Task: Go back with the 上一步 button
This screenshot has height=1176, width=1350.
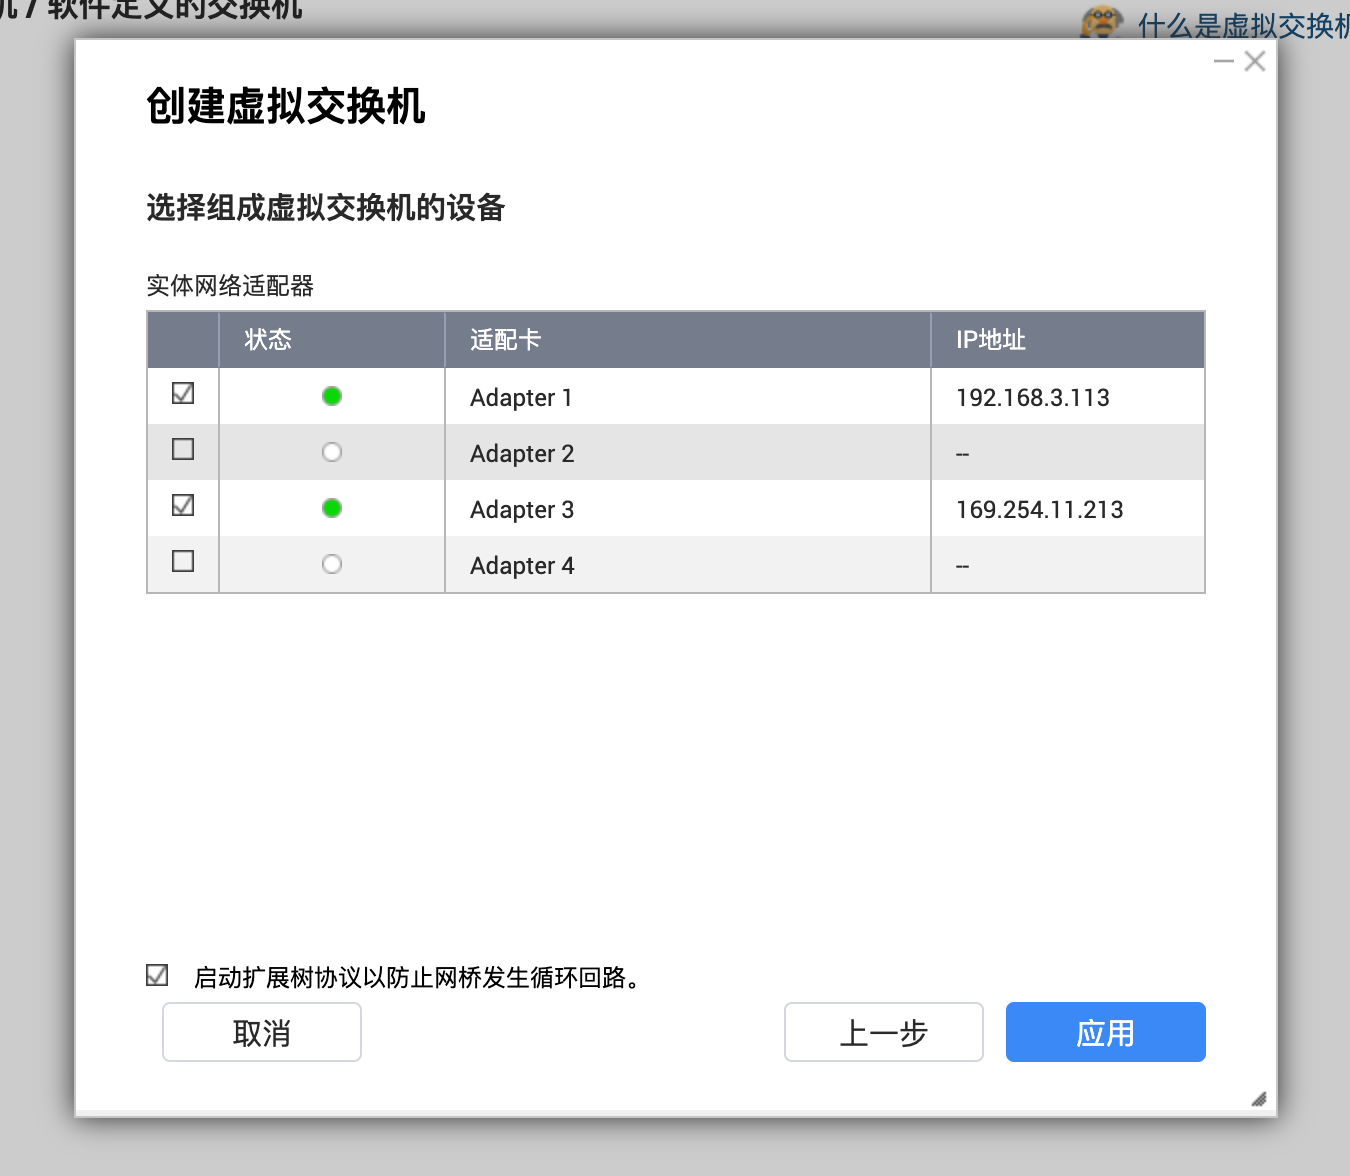Action: click(x=883, y=1032)
